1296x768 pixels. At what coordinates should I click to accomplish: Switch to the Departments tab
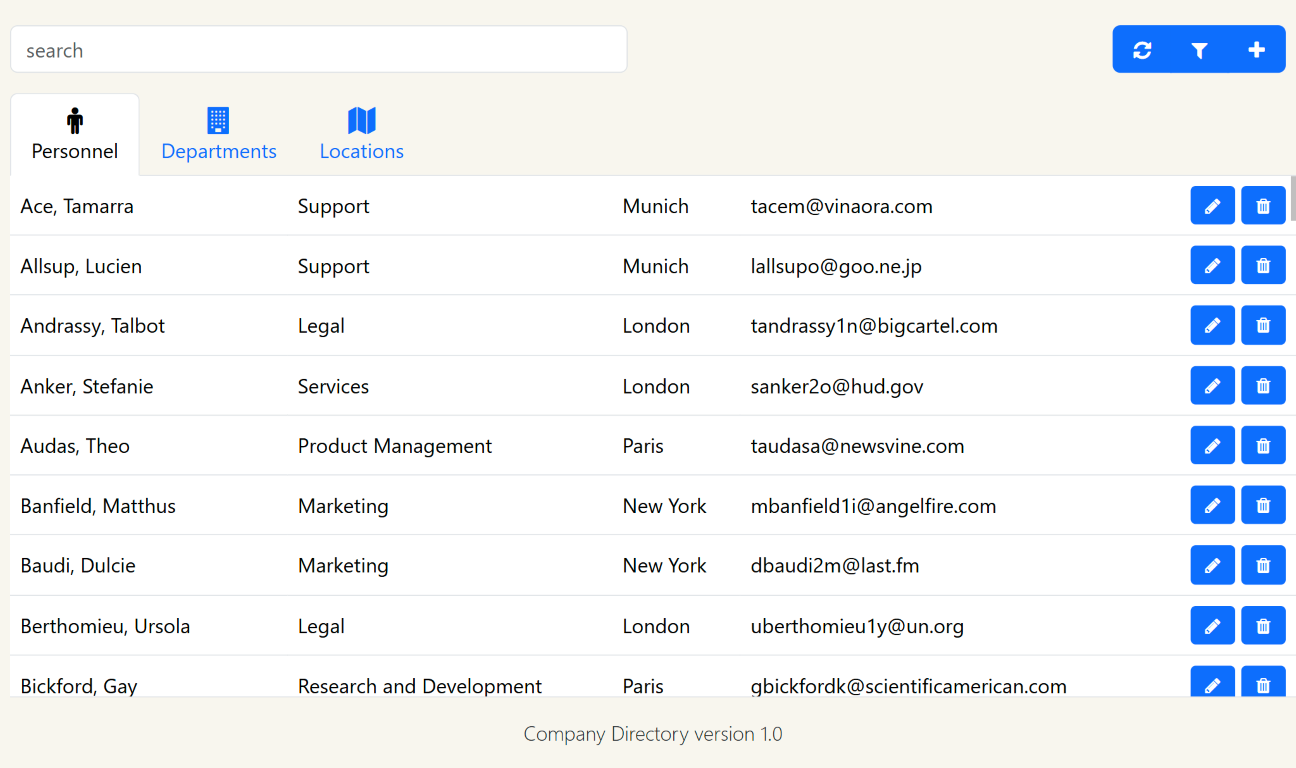tap(219, 135)
